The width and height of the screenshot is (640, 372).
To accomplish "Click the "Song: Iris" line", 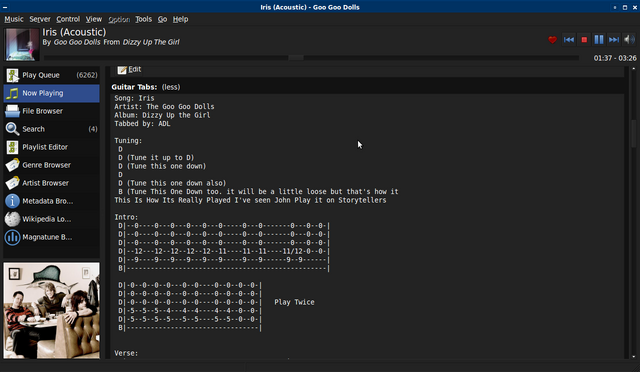I will [134, 98].
